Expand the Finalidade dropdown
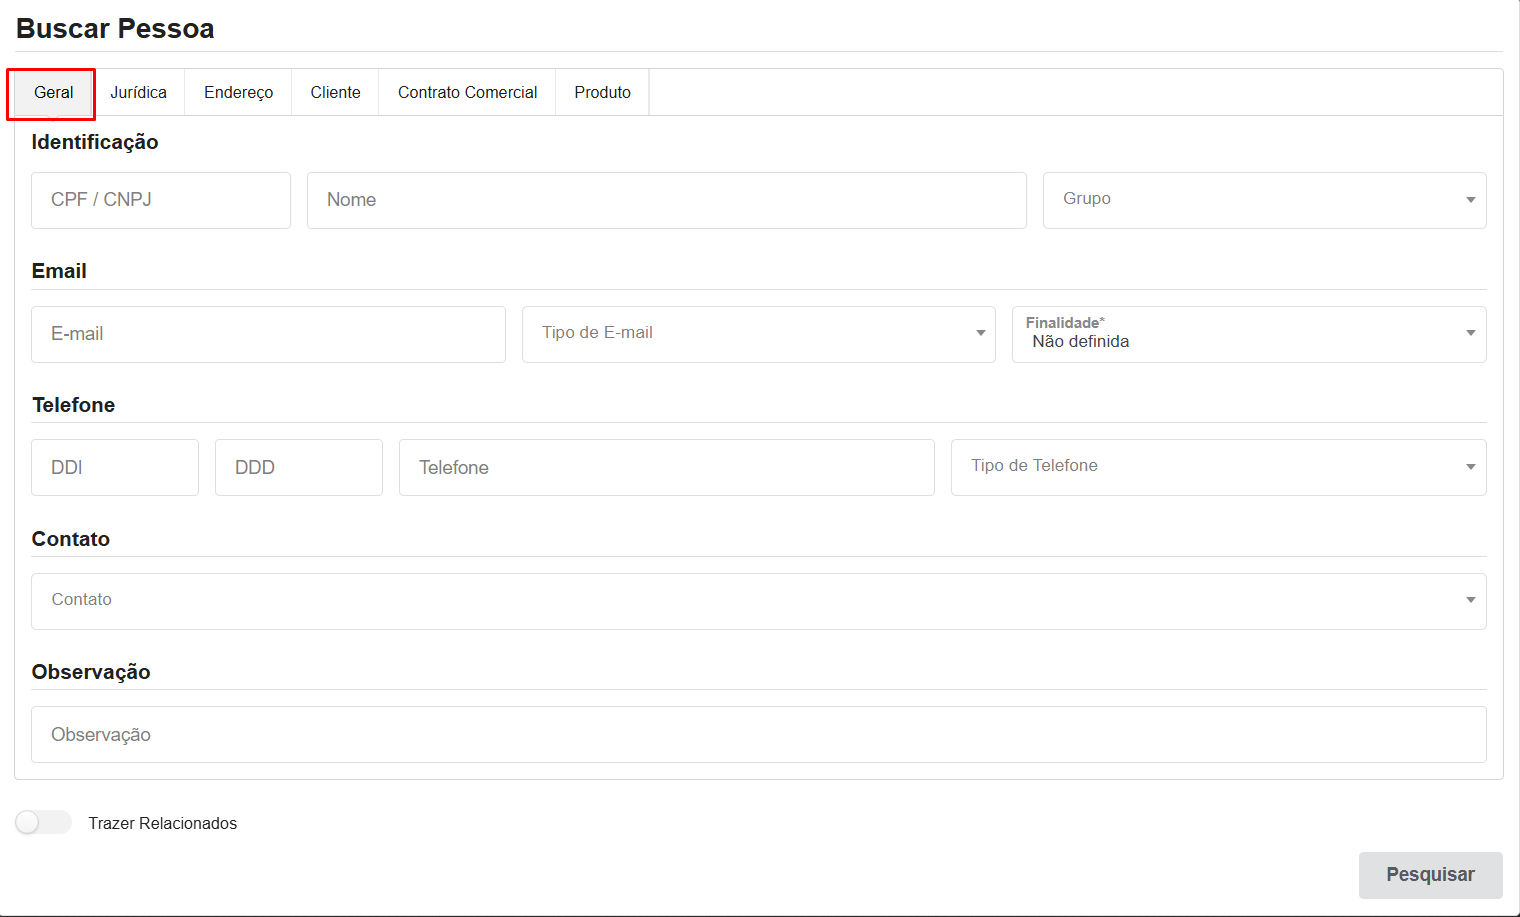This screenshot has height=917, width=1520. coord(1248,334)
